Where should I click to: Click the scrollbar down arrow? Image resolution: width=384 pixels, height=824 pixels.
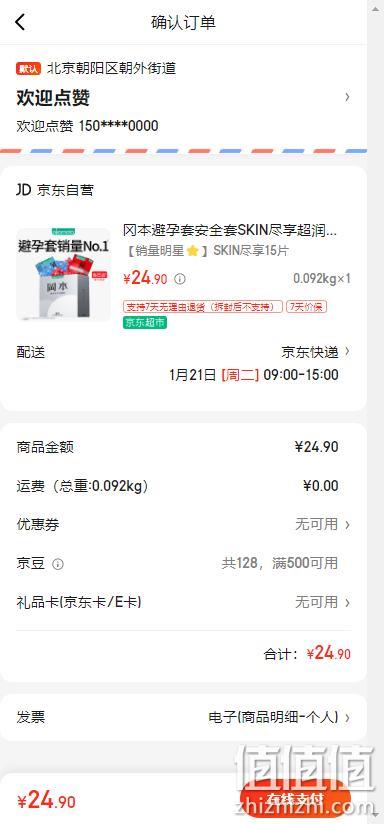(x=376, y=815)
